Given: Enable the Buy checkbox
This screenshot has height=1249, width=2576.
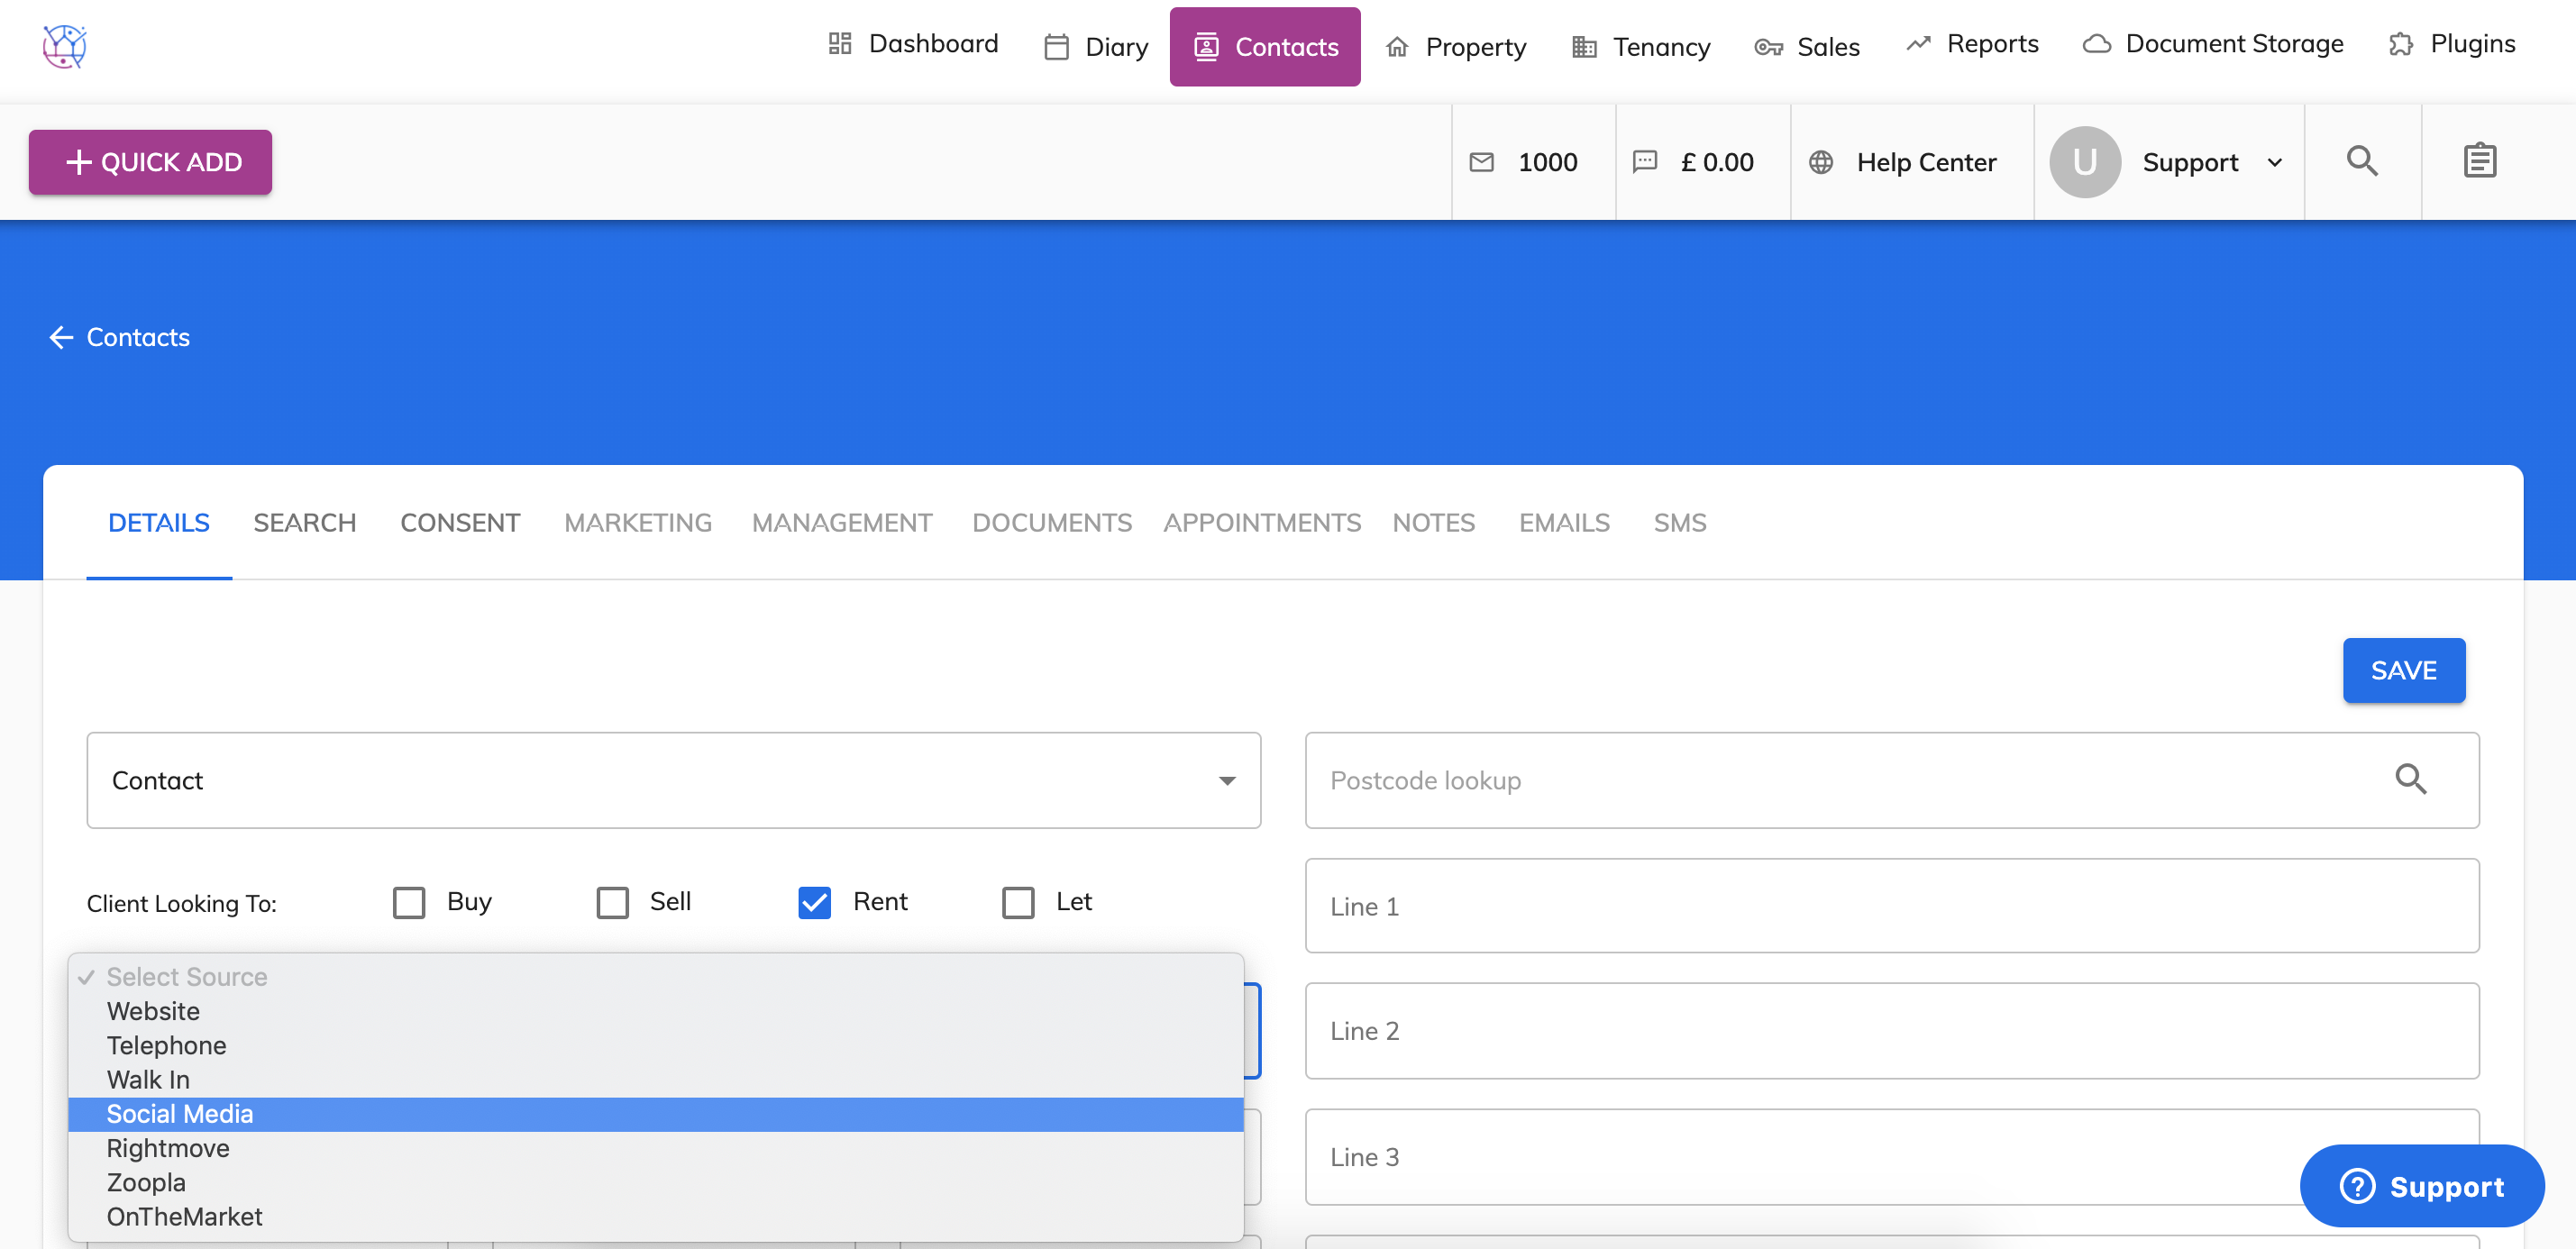Looking at the screenshot, I should point(409,902).
